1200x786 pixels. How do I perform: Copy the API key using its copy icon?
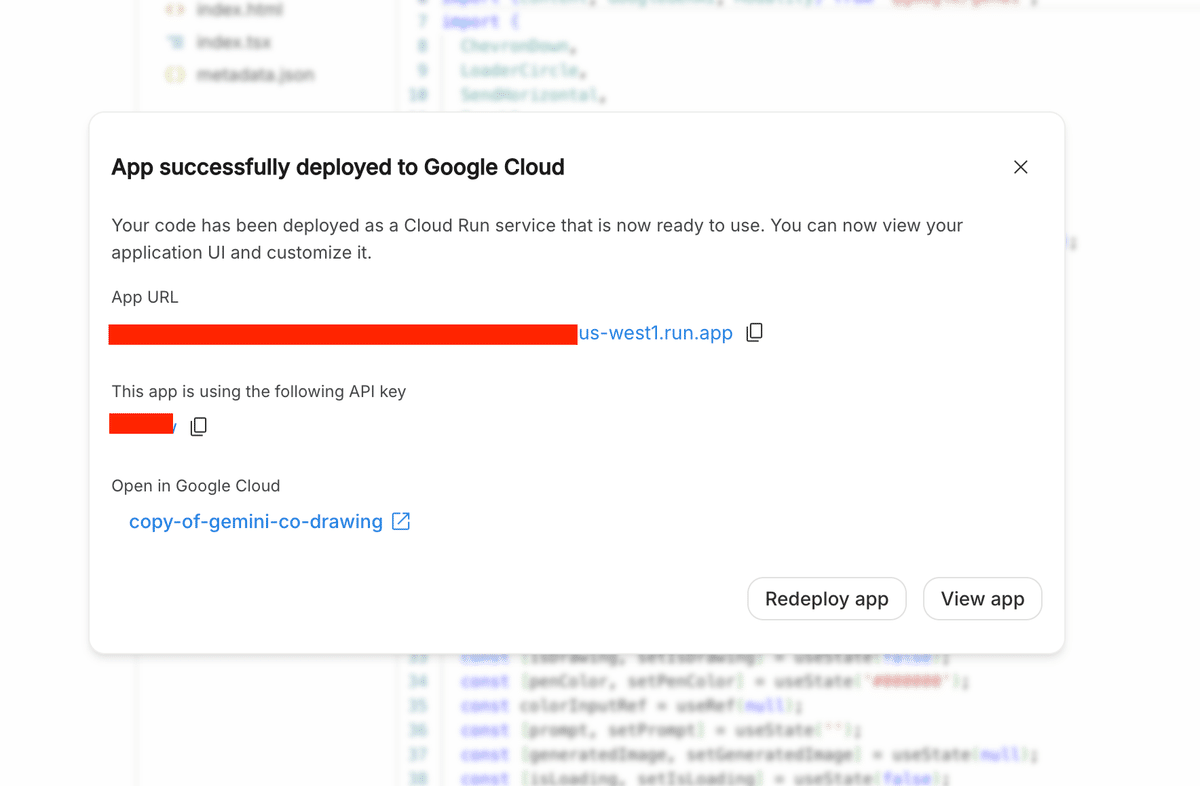pyautogui.click(x=199, y=427)
